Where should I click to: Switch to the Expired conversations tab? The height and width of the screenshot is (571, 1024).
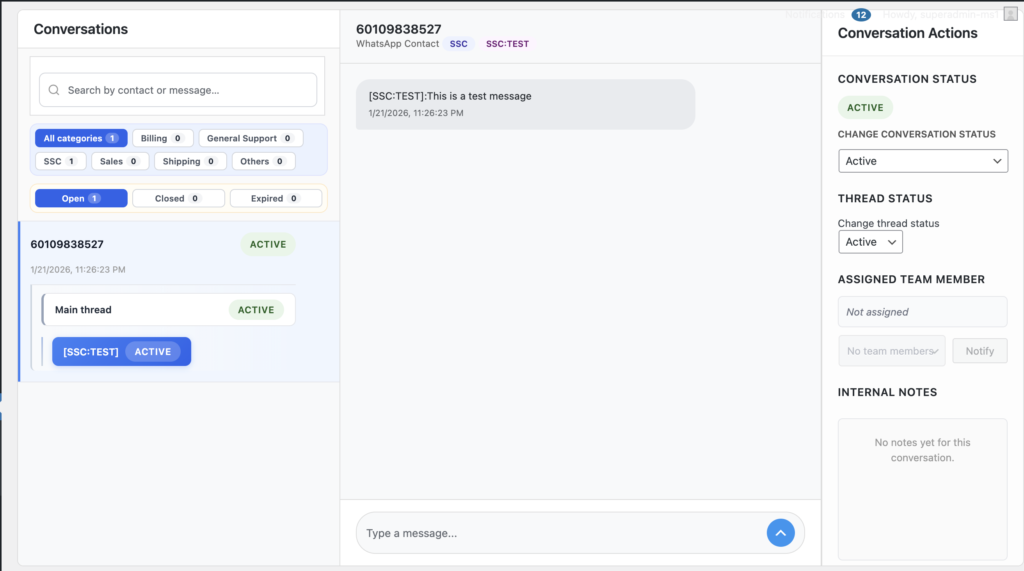point(275,198)
